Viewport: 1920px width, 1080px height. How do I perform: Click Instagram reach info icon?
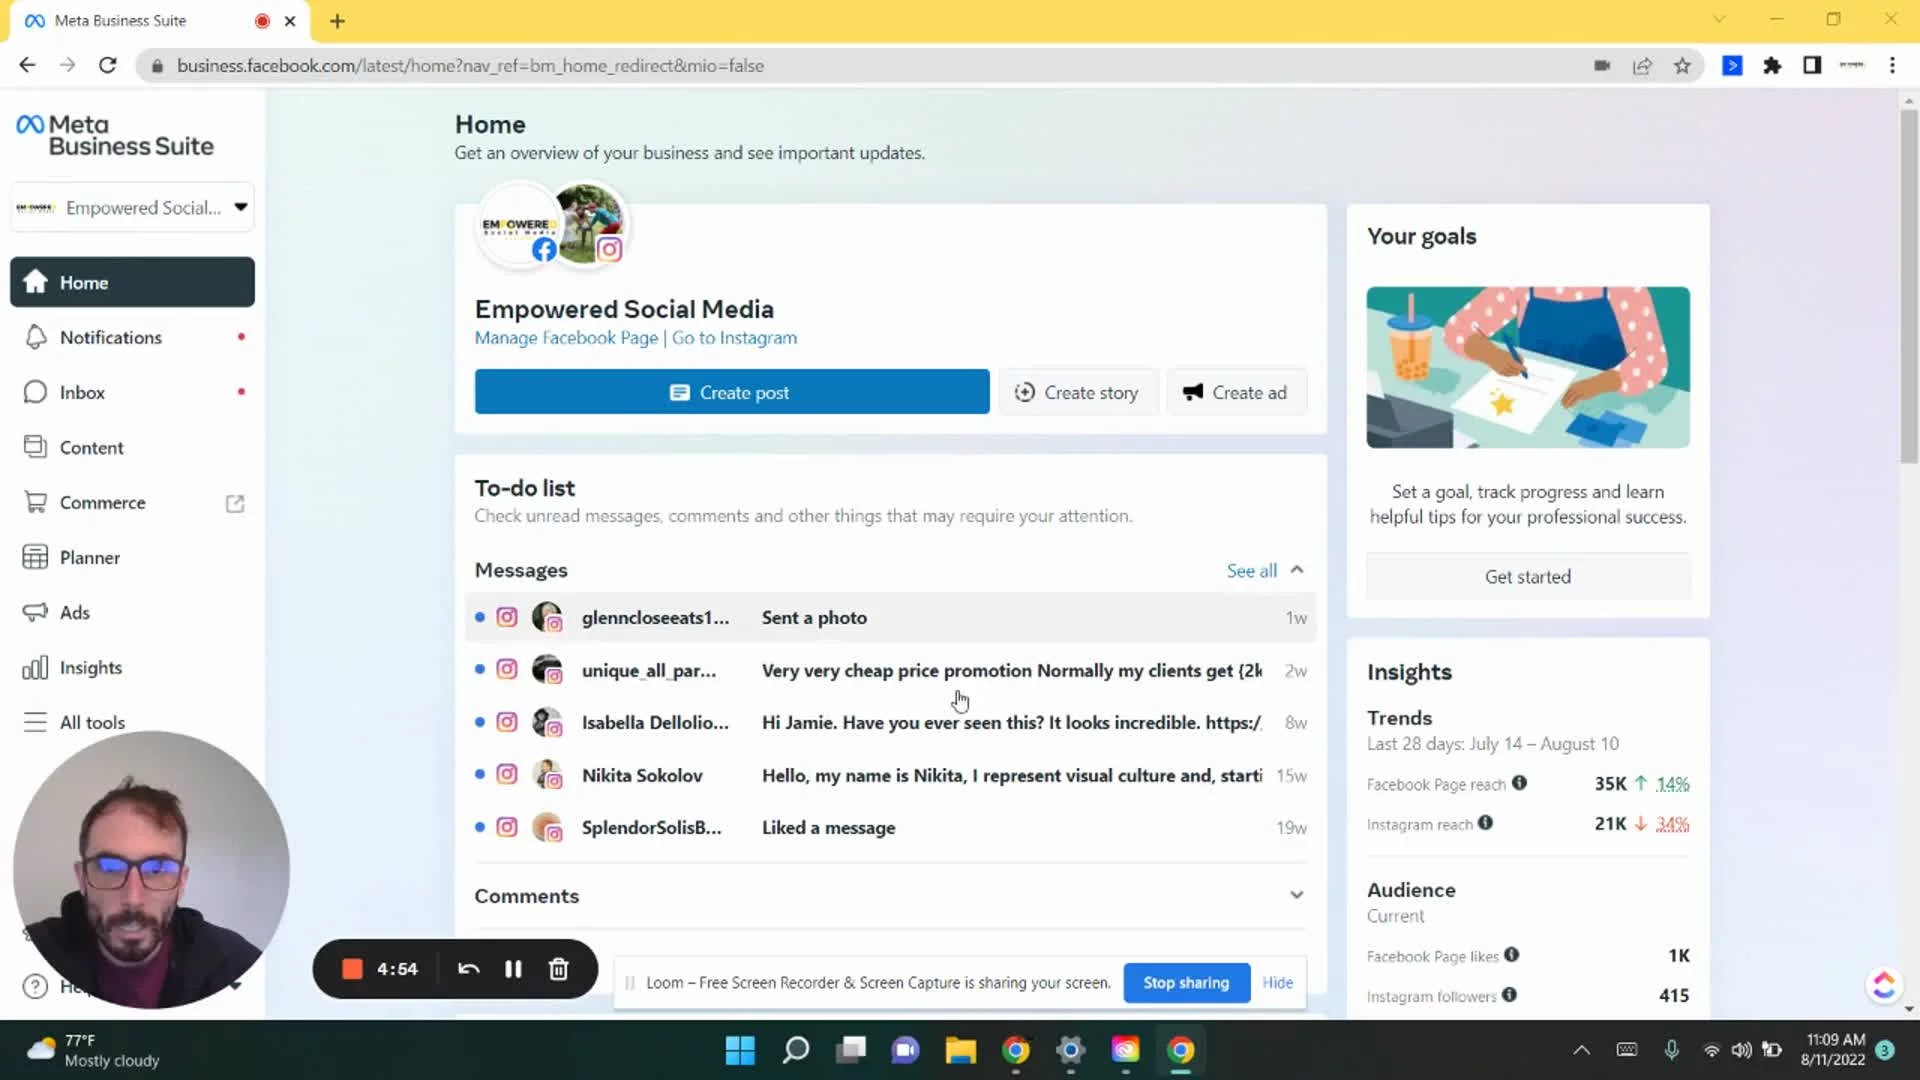coord(1485,823)
